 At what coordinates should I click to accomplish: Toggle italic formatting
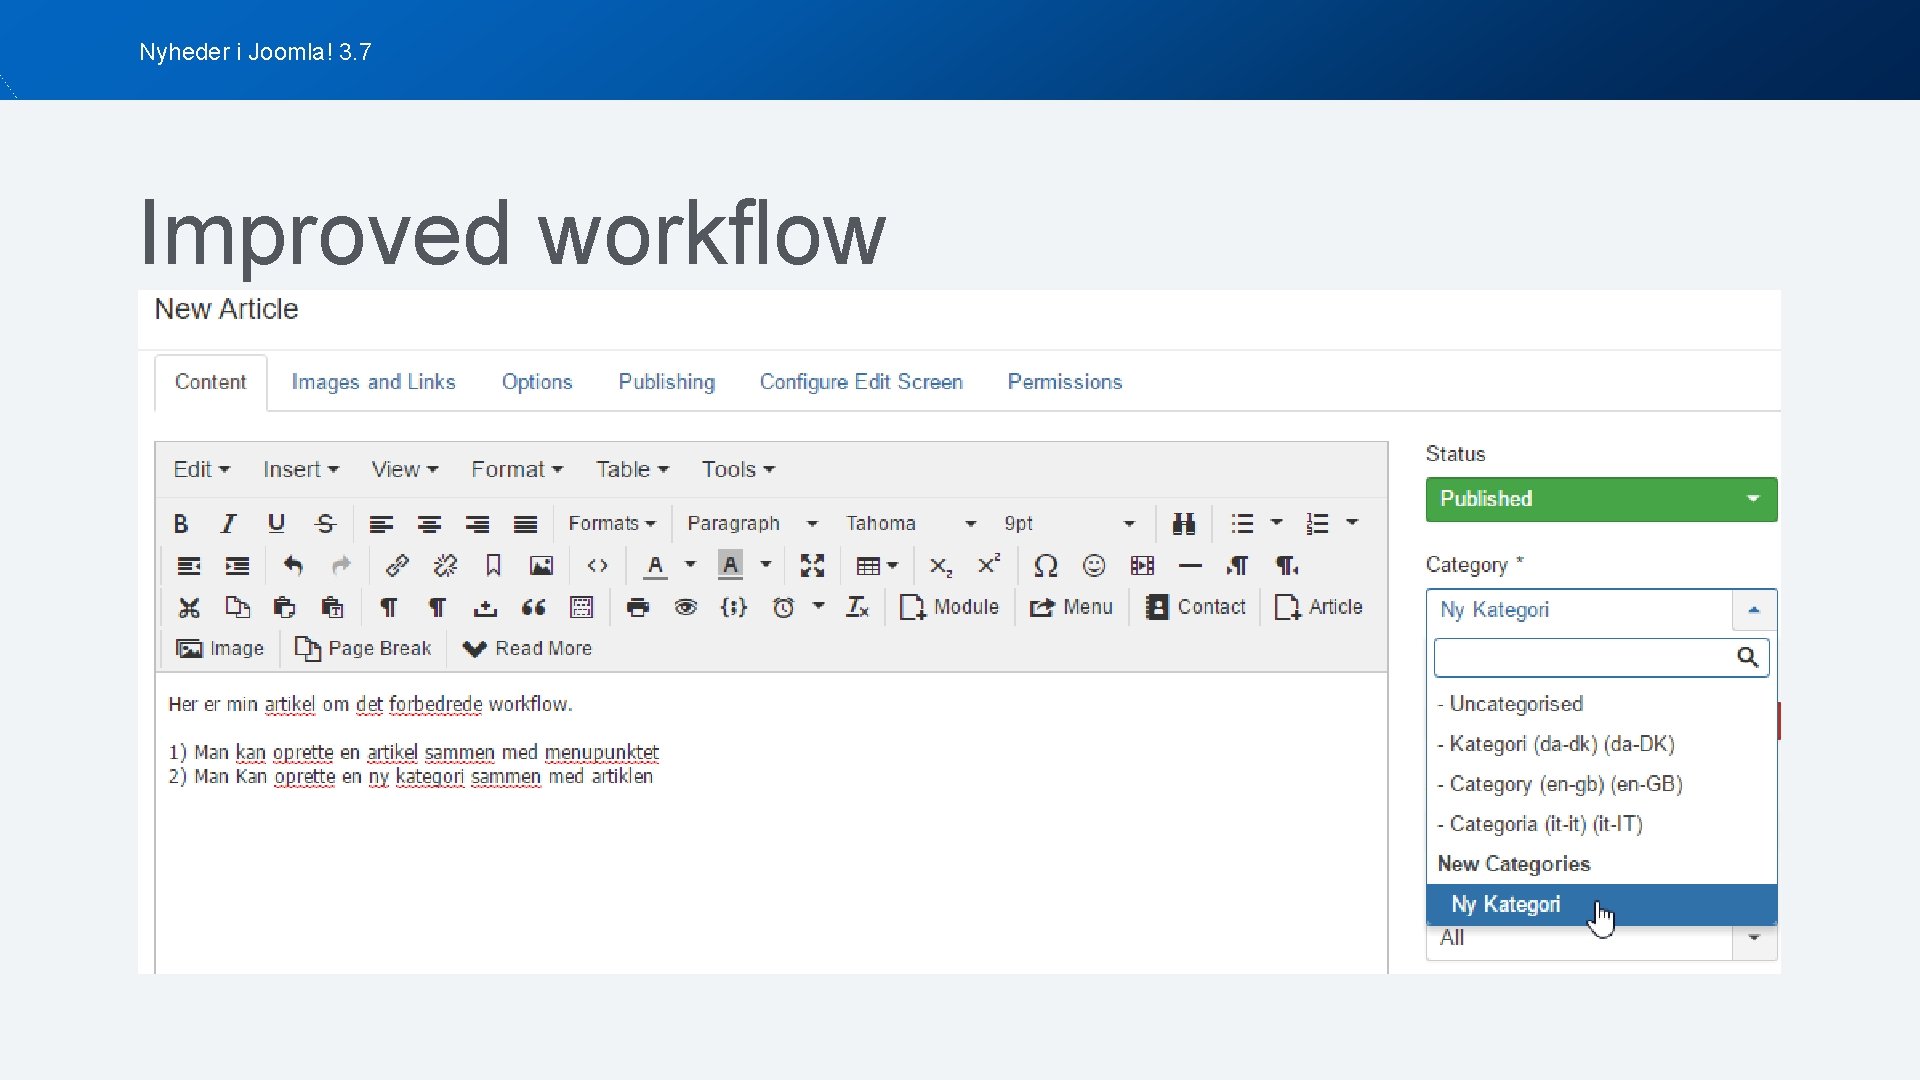click(229, 524)
